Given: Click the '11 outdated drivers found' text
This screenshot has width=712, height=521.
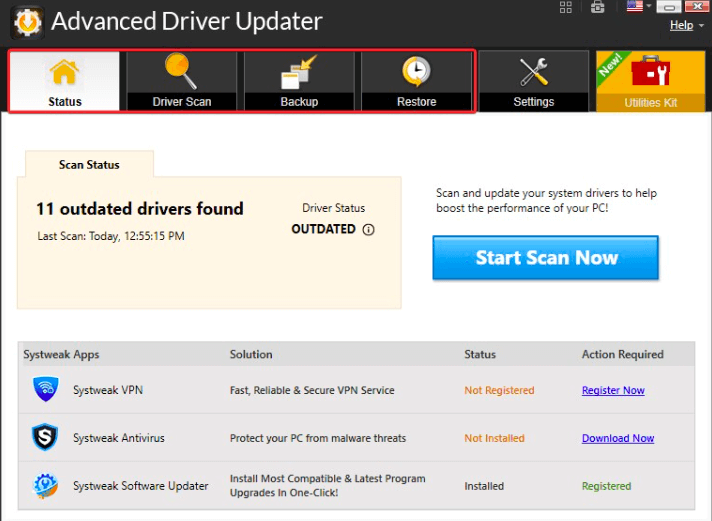Looking at the screenshot, I should (x=140, y=209).
